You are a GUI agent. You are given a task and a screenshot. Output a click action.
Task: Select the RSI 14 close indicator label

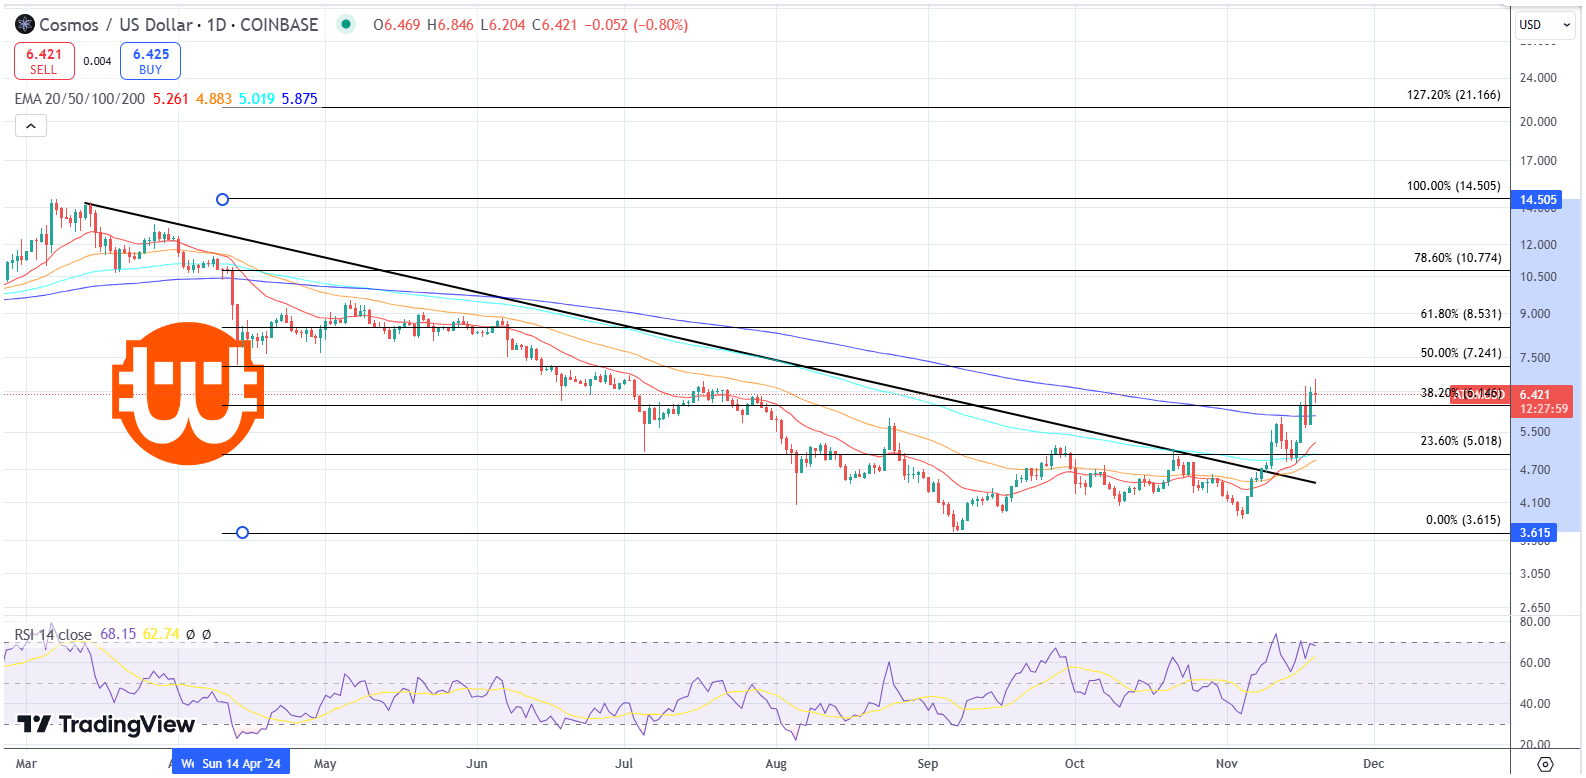[53, 635]
